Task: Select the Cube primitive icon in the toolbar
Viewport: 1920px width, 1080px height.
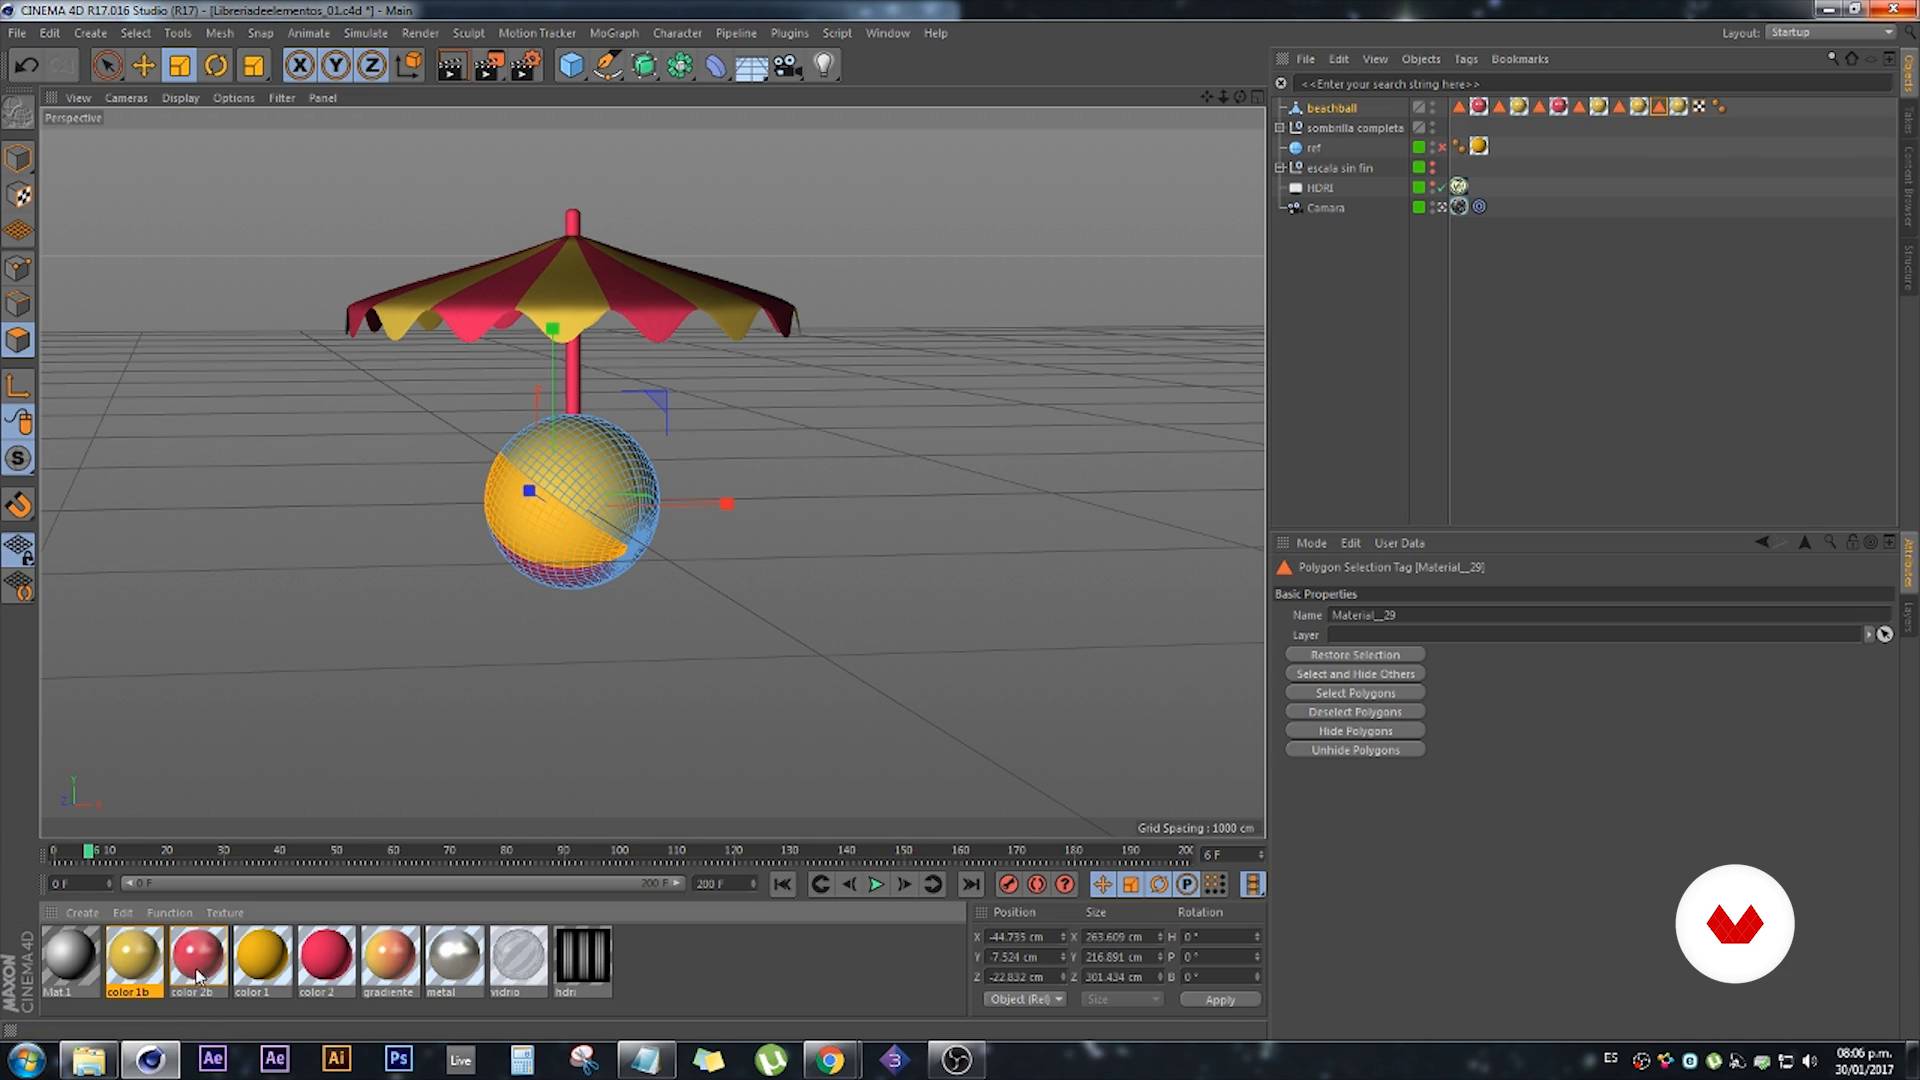Action: point(572,65)
